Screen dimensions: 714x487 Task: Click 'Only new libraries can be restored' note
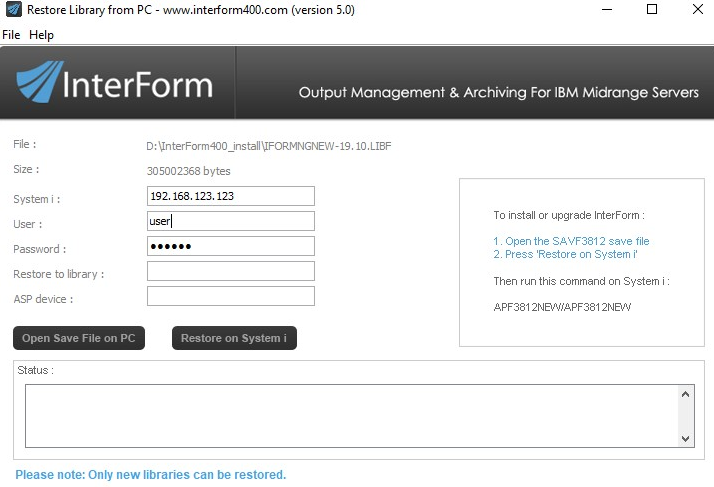click(x=151, y=475)
